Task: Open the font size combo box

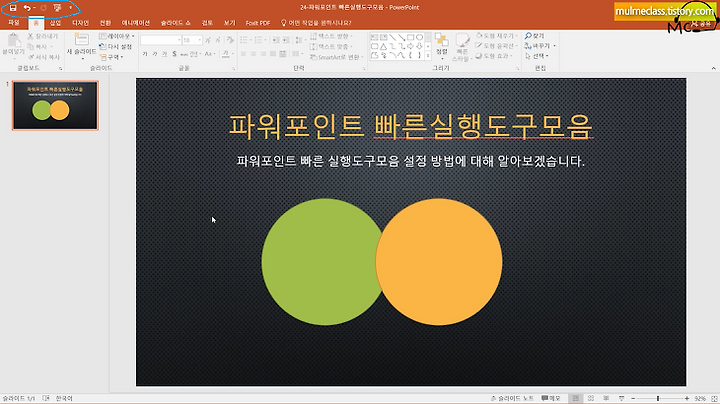Action: (192, 40)
